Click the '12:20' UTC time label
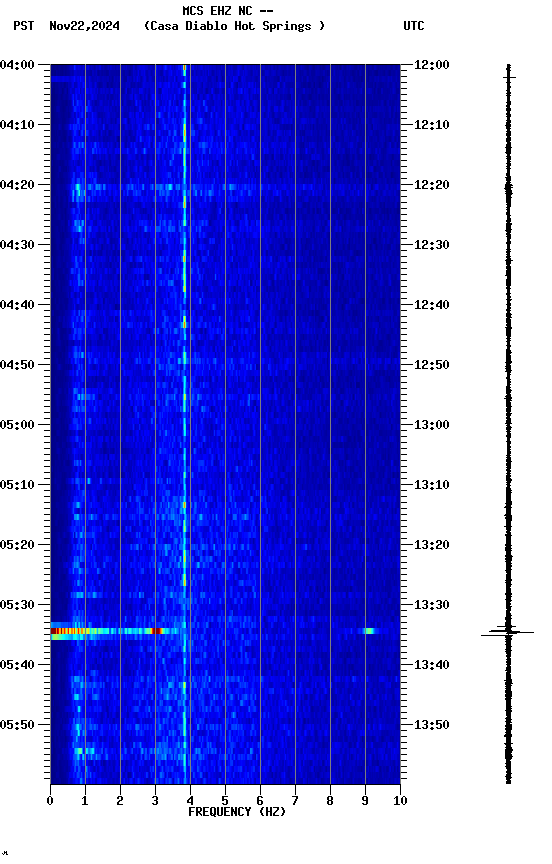The width and height of the screenshot is (552, 864). click(x=432, y=185)
